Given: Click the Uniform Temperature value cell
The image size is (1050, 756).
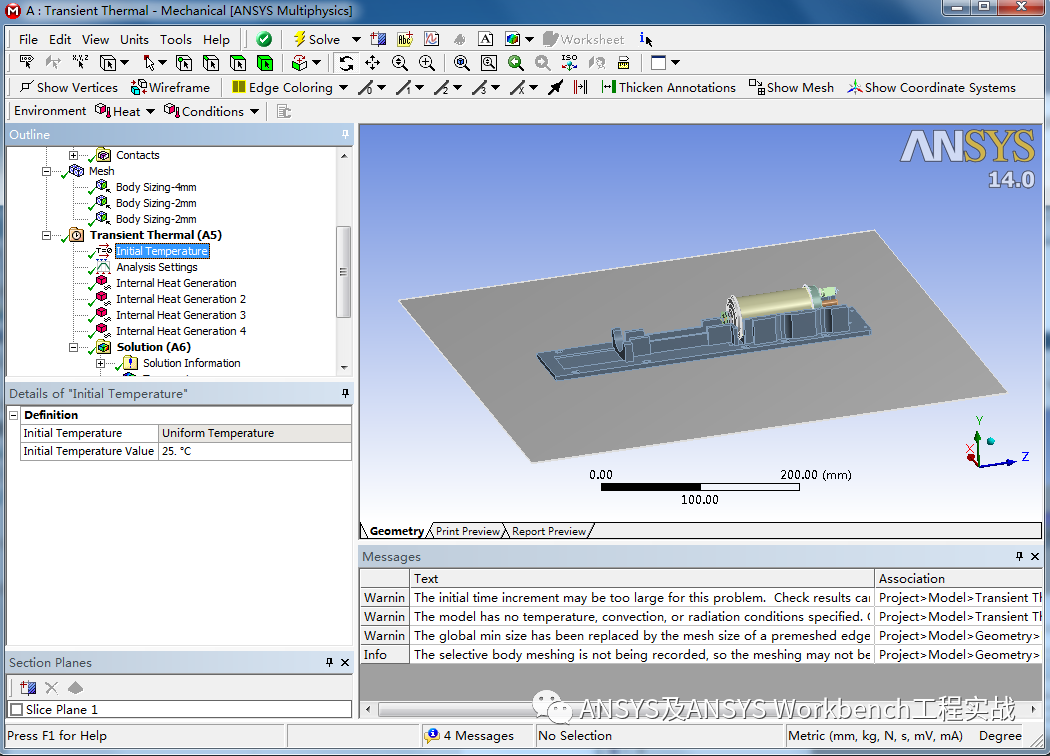Looking at the screenshot, I should 254,433.
